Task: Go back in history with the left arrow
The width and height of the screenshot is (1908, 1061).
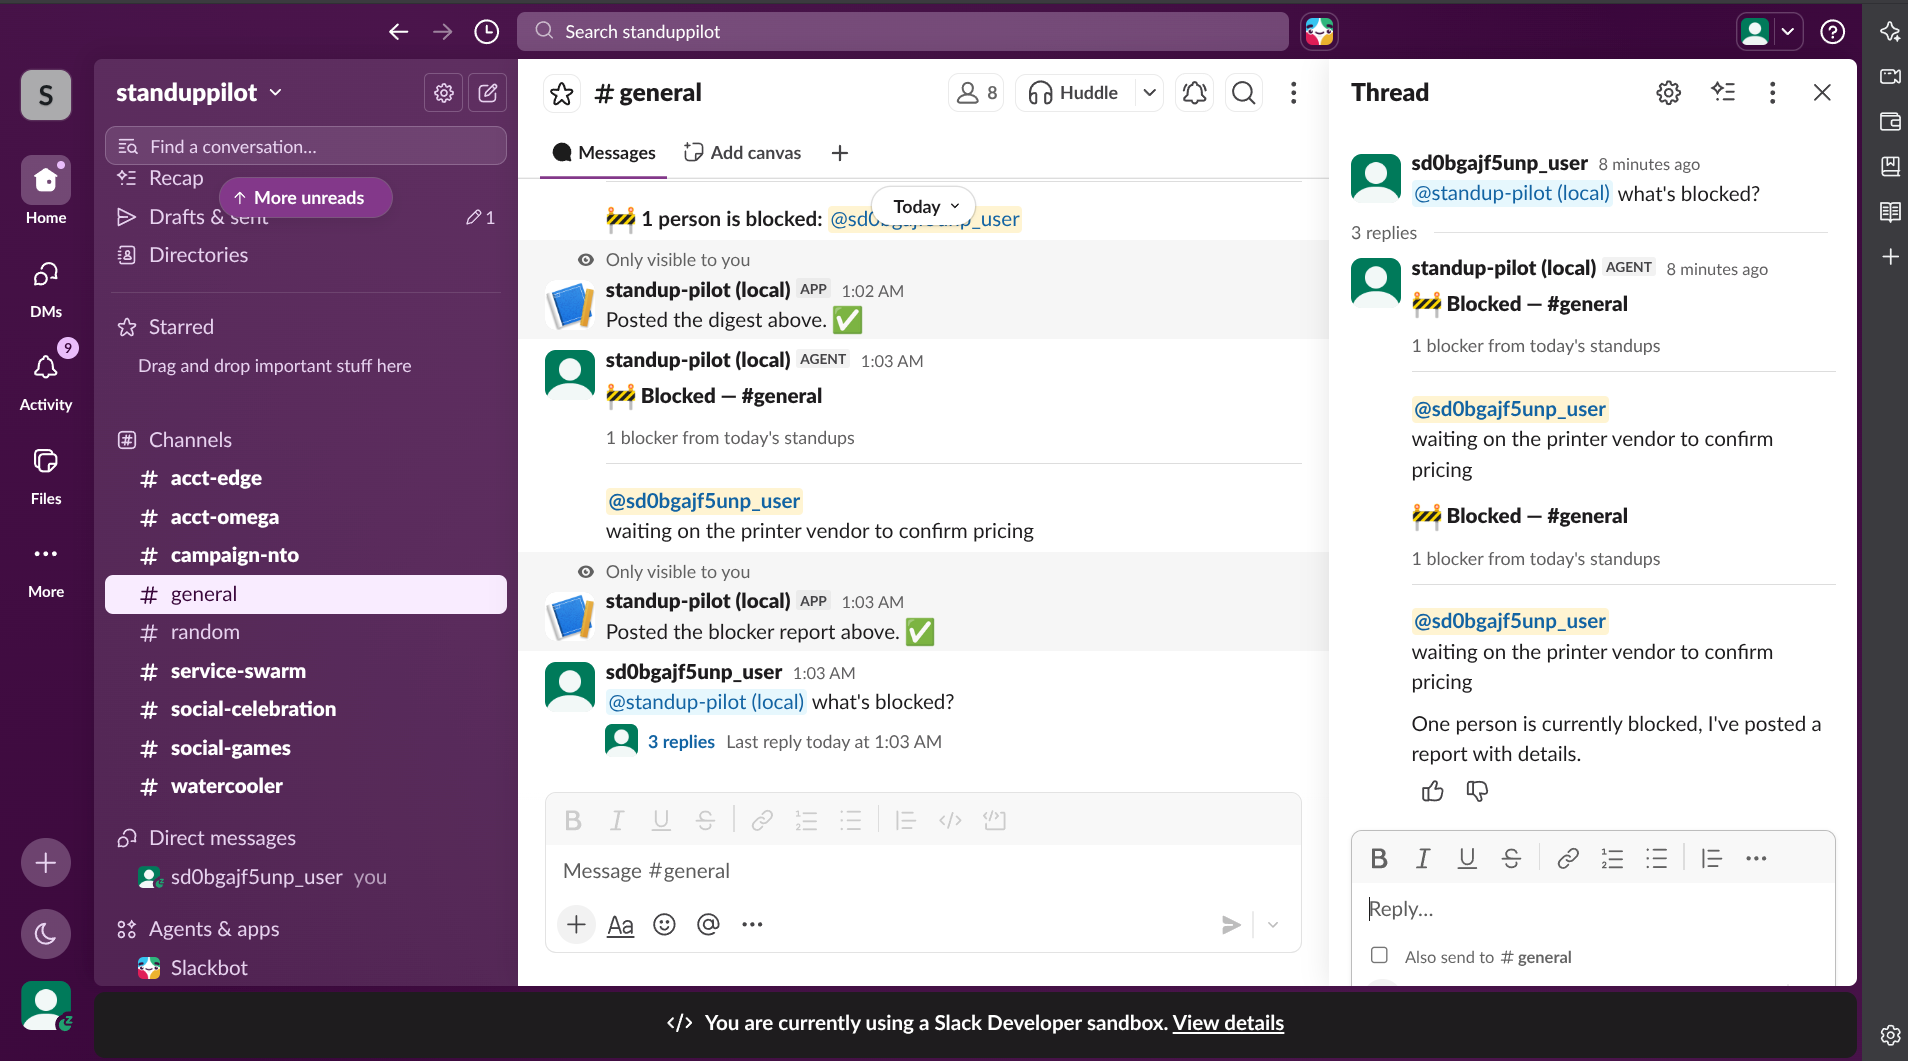Action: click(x=398, y=32)
